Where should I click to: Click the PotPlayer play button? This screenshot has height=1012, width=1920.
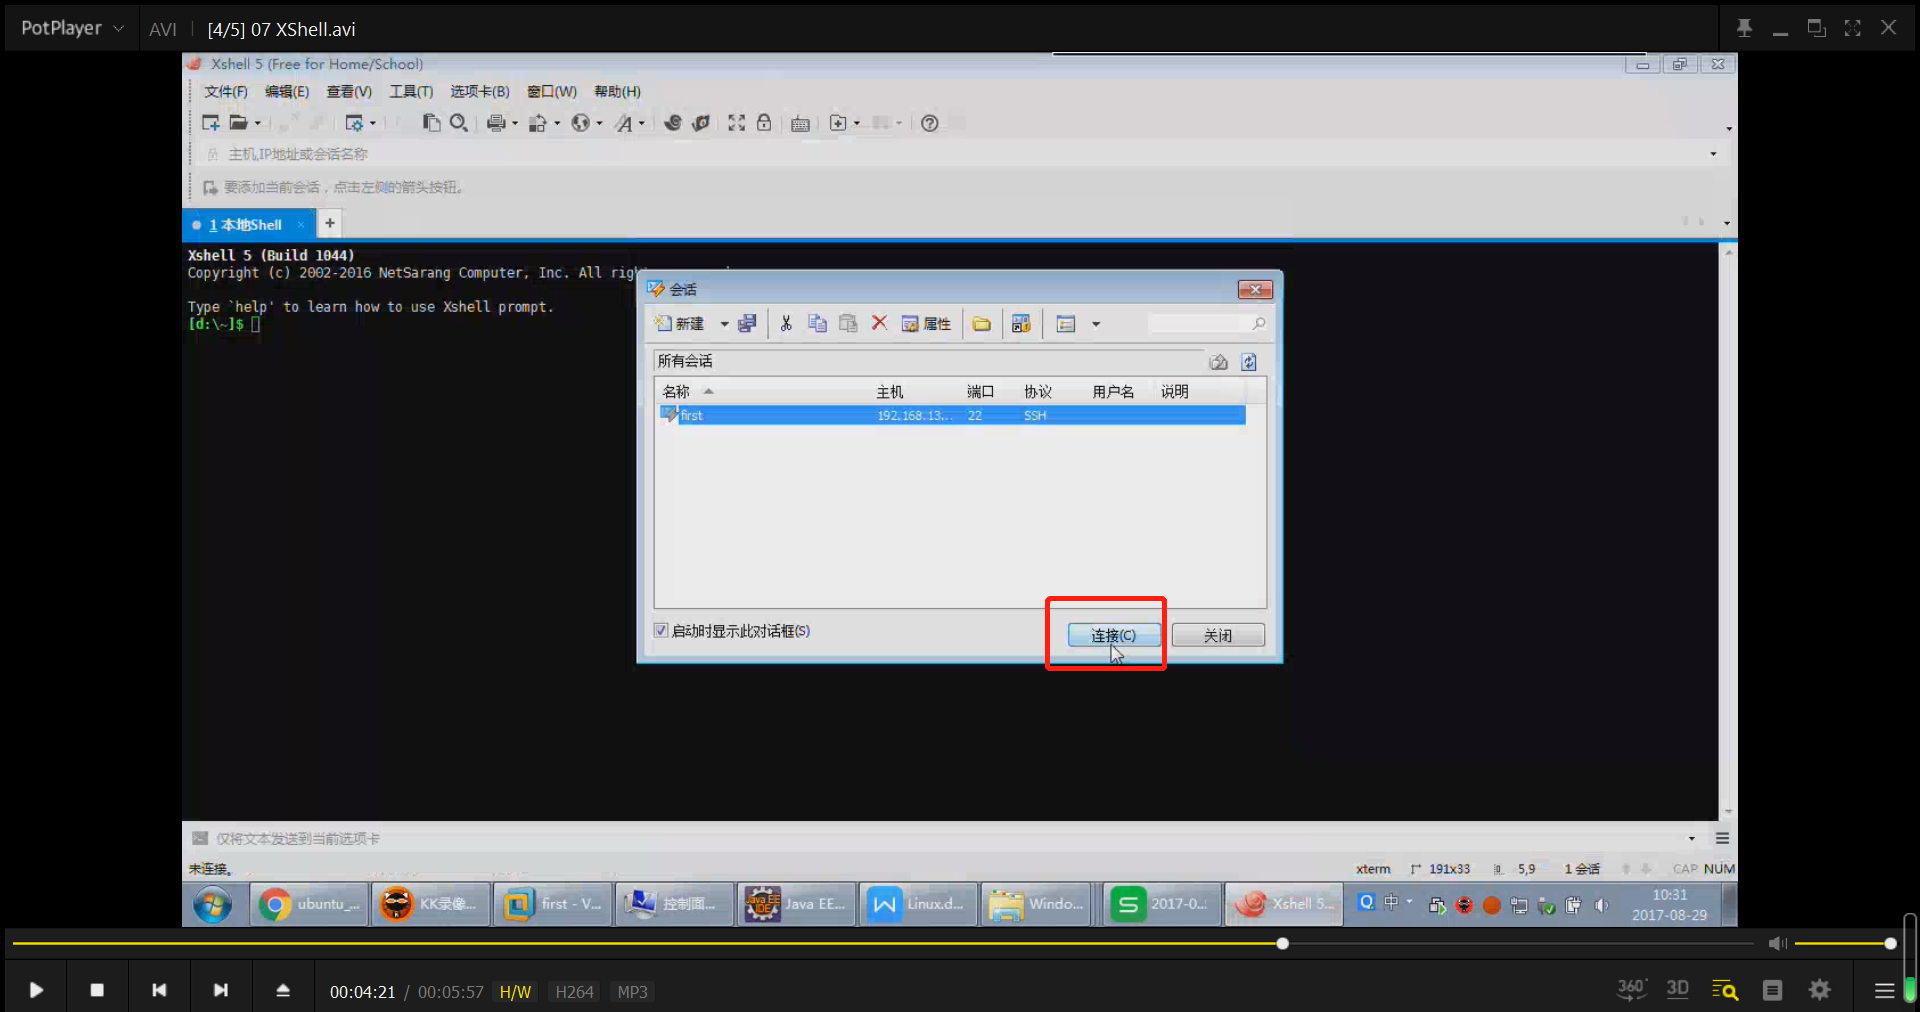click(x=36, y=990)
